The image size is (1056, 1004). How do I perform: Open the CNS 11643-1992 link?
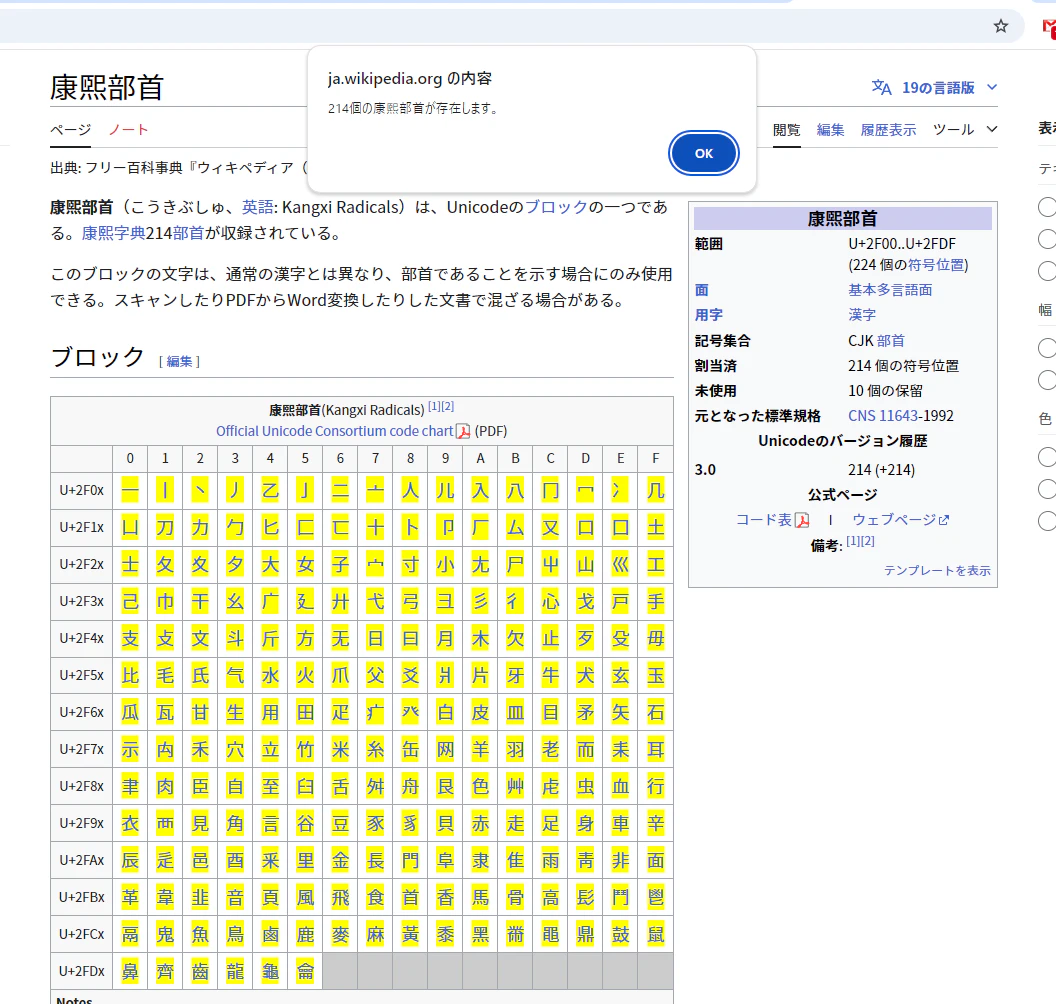[884, 415]
